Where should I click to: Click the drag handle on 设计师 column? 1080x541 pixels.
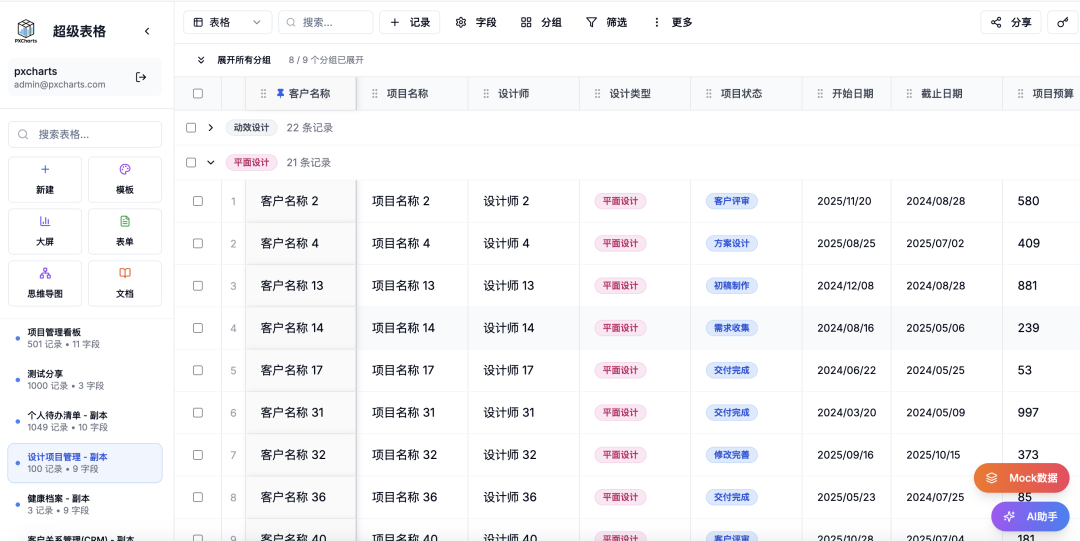pos(486,94)
